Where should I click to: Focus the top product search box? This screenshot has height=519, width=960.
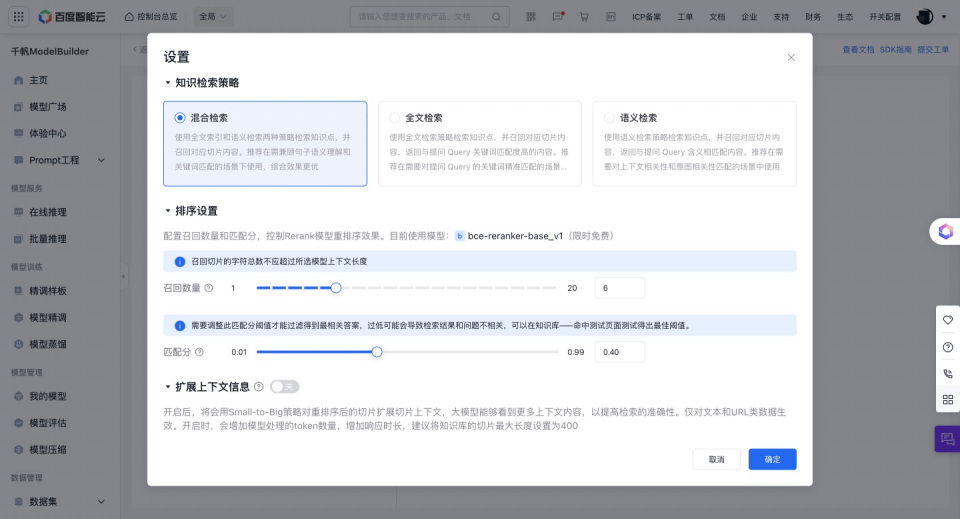(429, 17)
